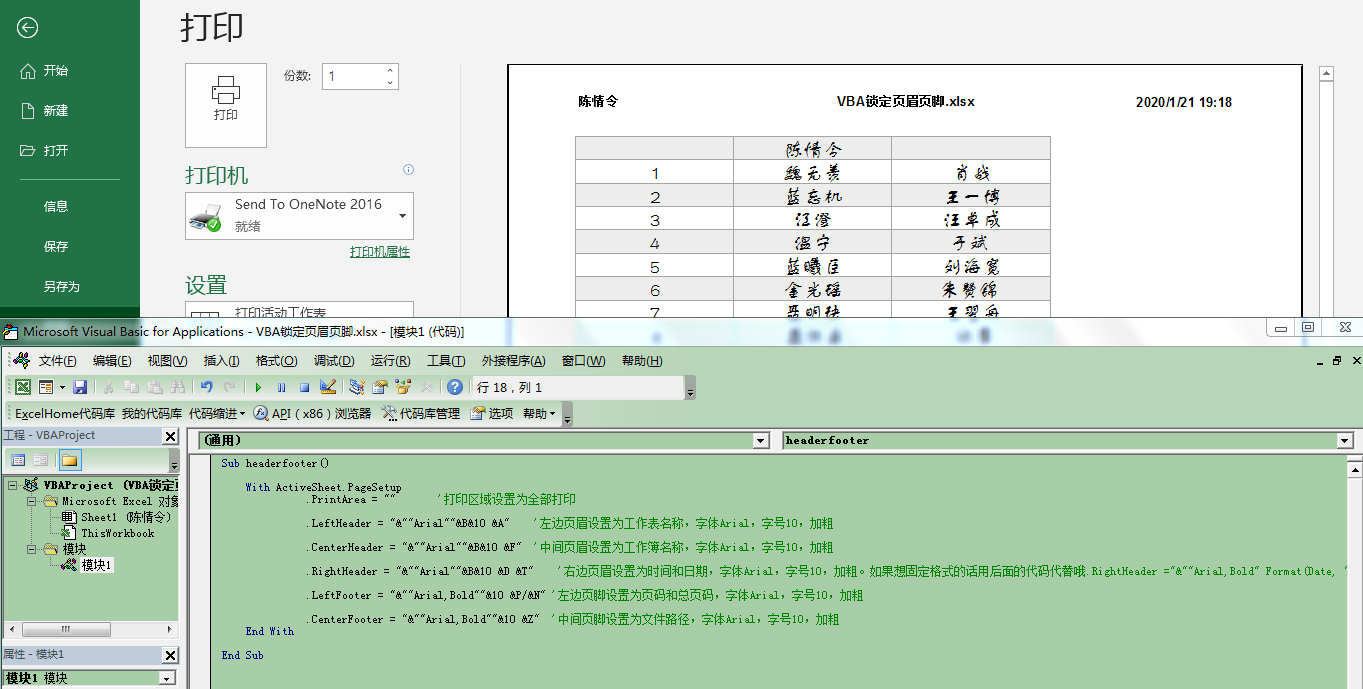
Task: Open the 调试 menu
Action: (335, 361)
